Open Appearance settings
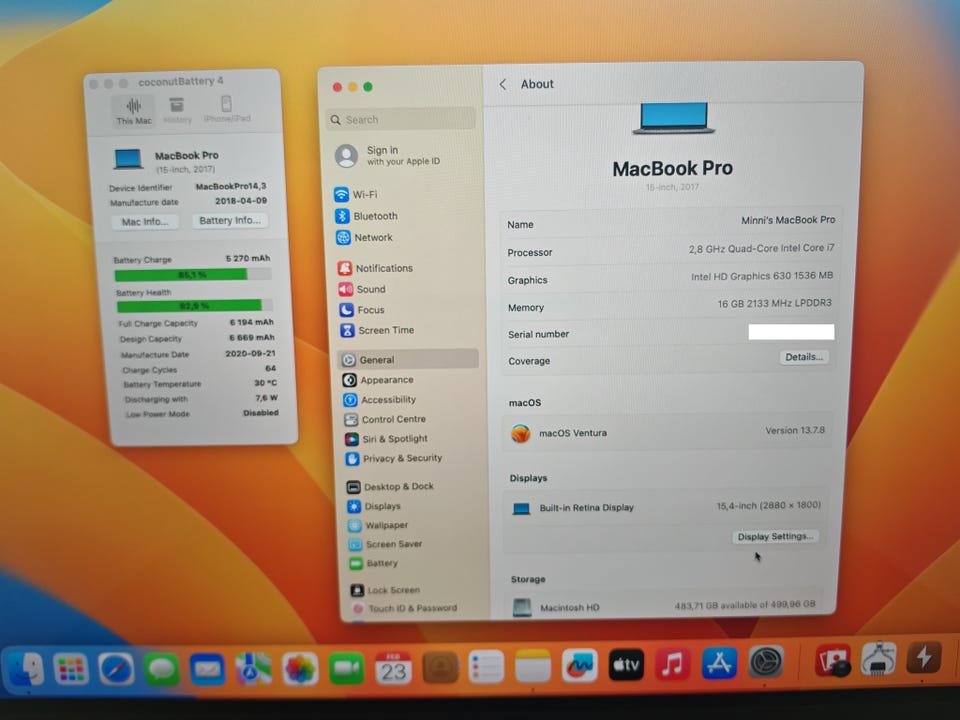 coord(378,380)
